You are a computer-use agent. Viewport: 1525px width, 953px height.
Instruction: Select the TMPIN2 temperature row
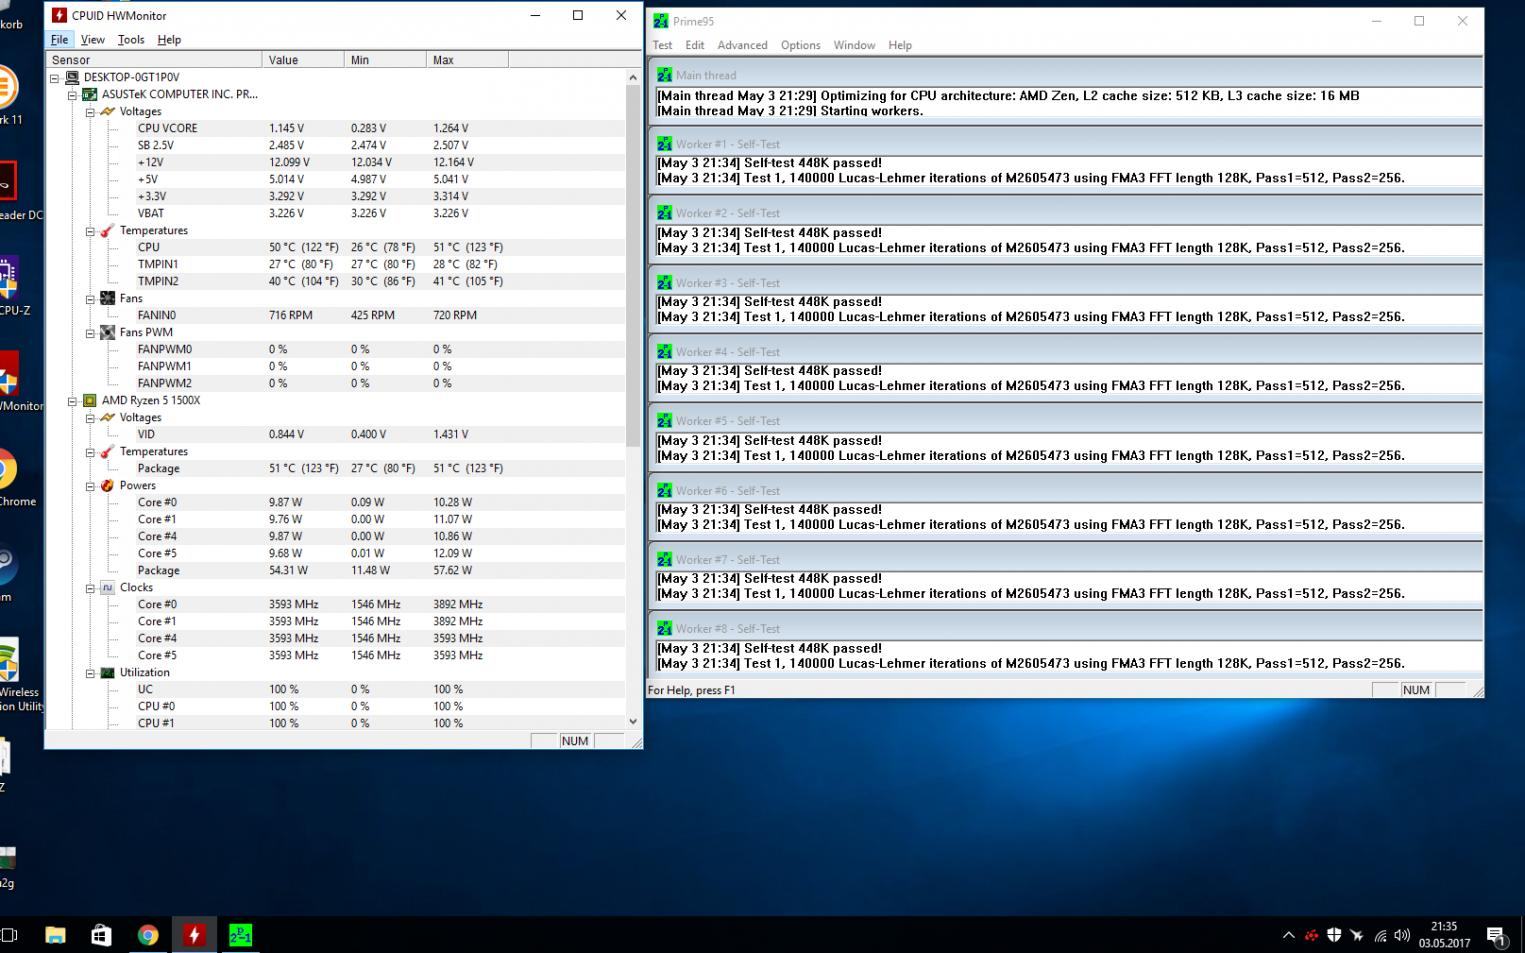click(x=335, y=281)
